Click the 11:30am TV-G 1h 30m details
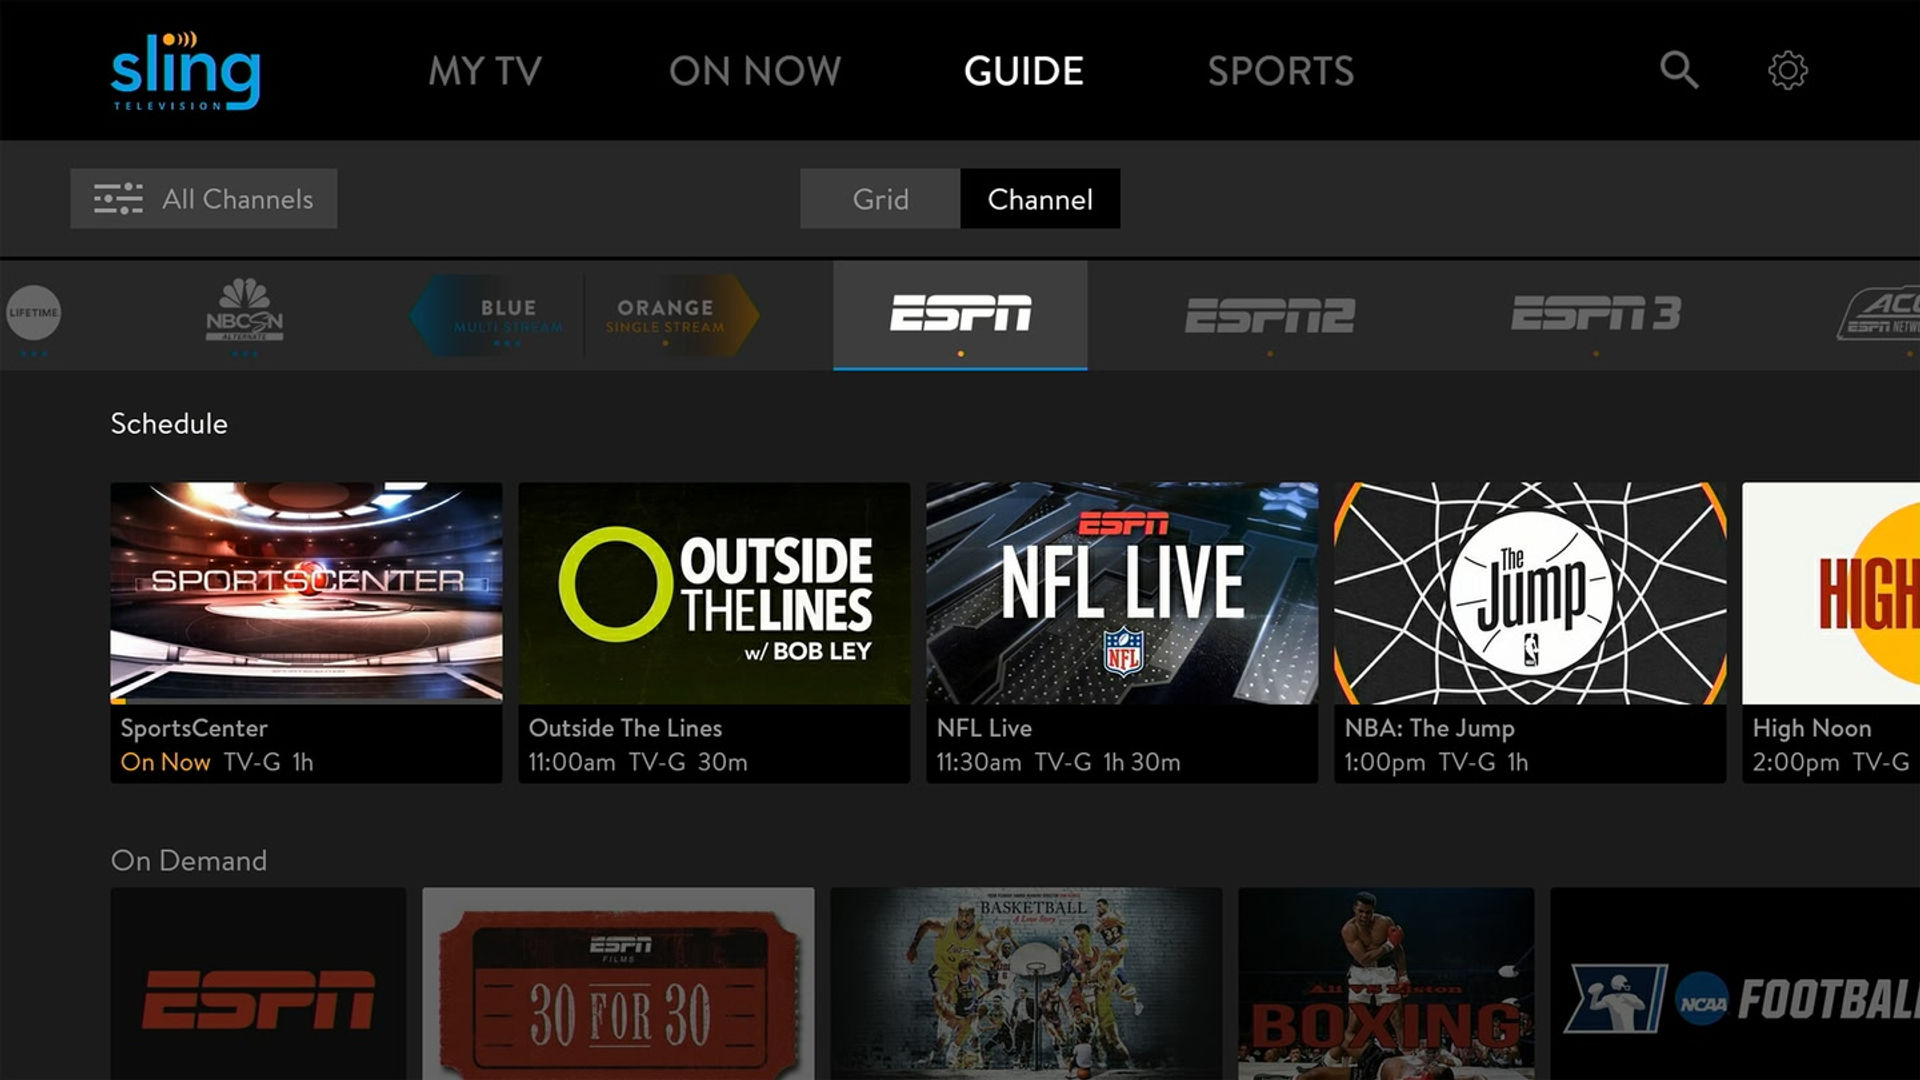1920x1080 pixels. (1058, 762)
